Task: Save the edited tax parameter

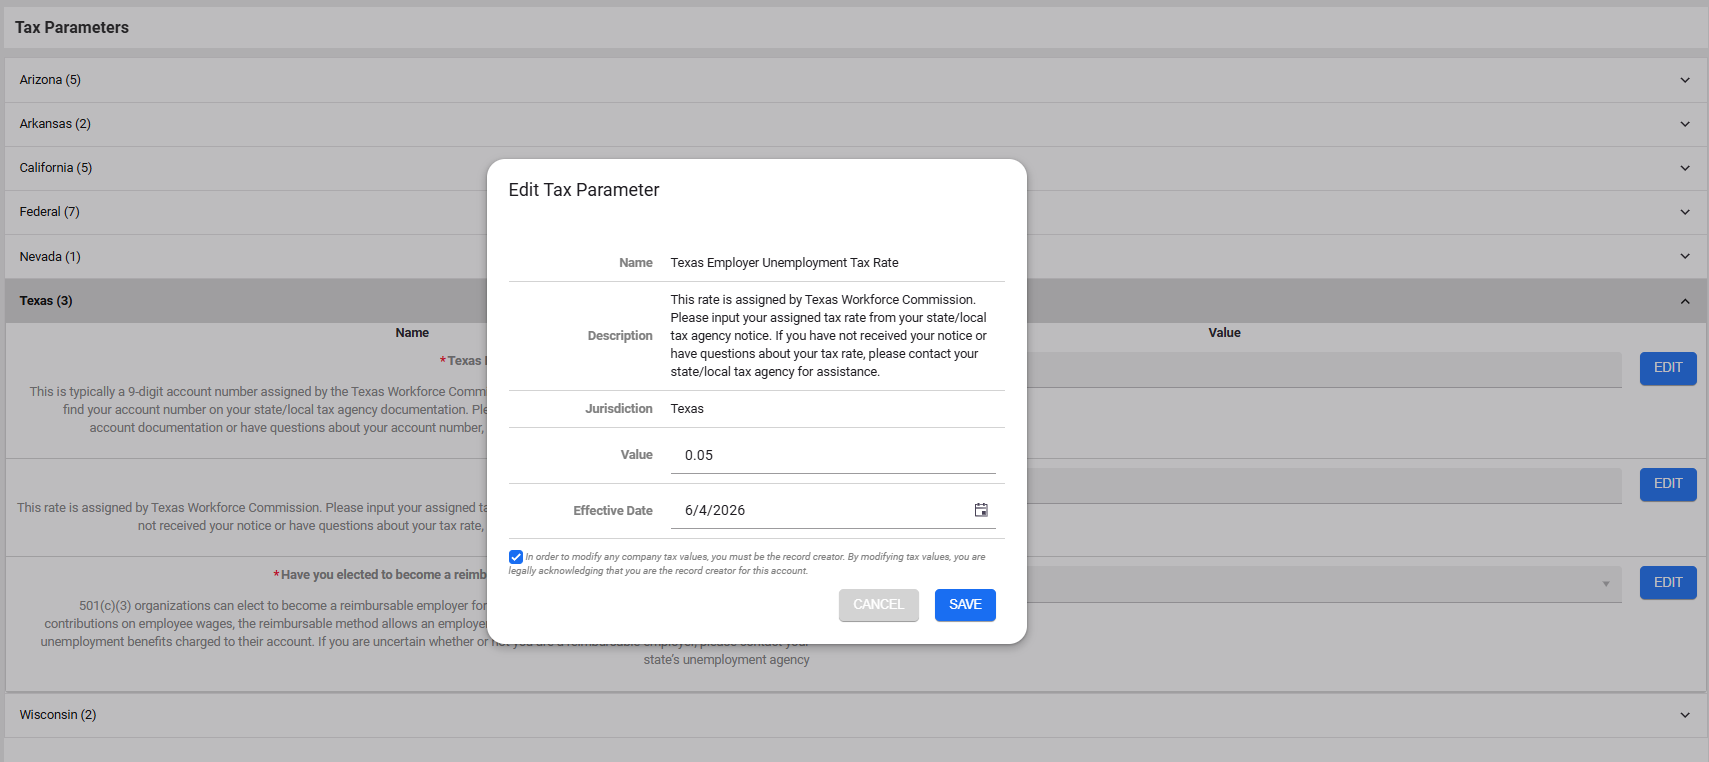Action: click(x=965, y=605)
